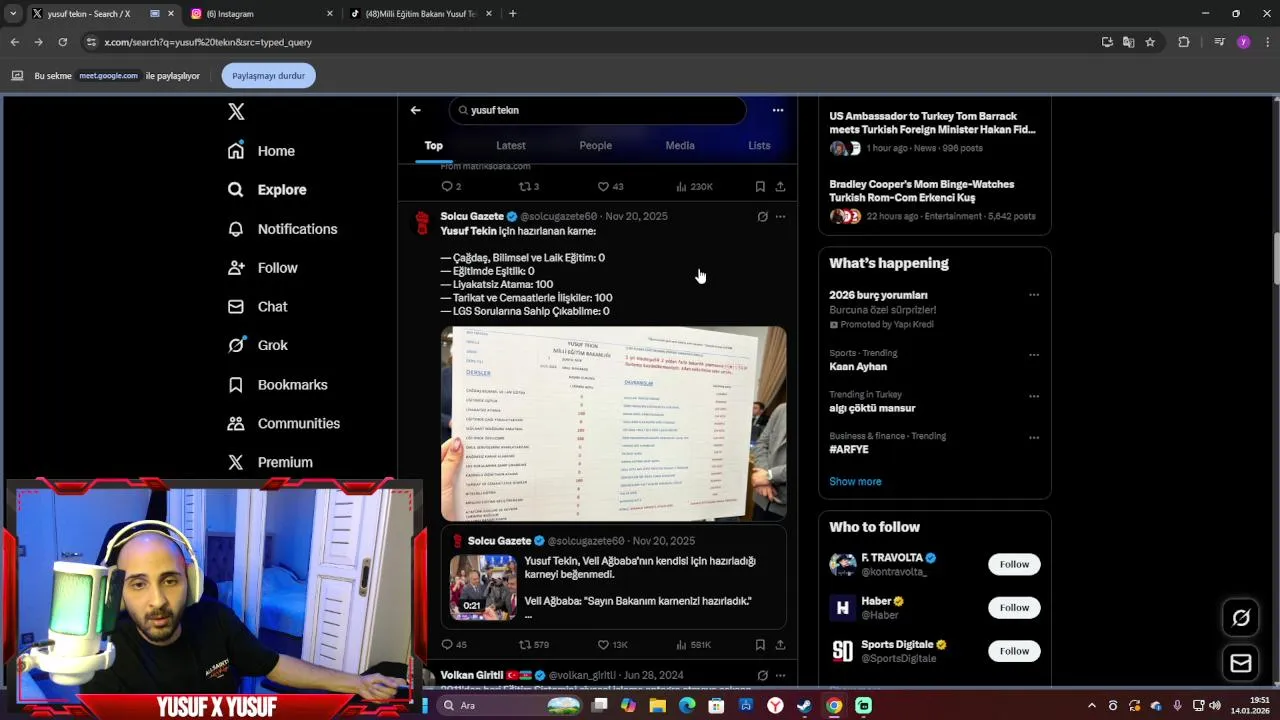
Task: Open Notifications in the sidebar
Action: click(282, 229)
